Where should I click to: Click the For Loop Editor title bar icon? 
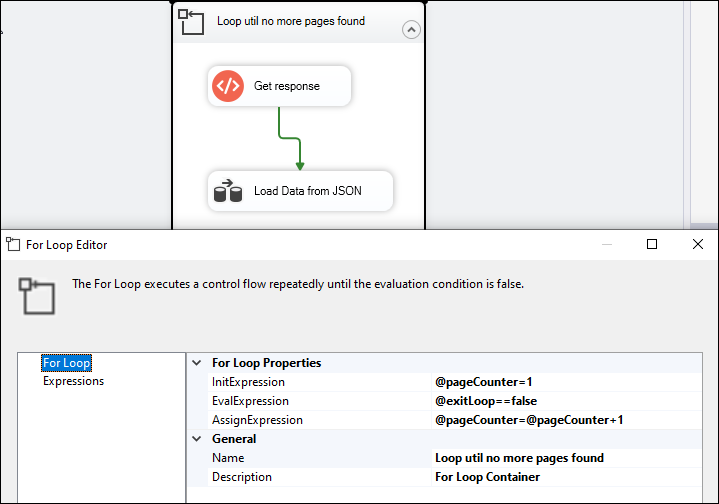coord(13,244)
